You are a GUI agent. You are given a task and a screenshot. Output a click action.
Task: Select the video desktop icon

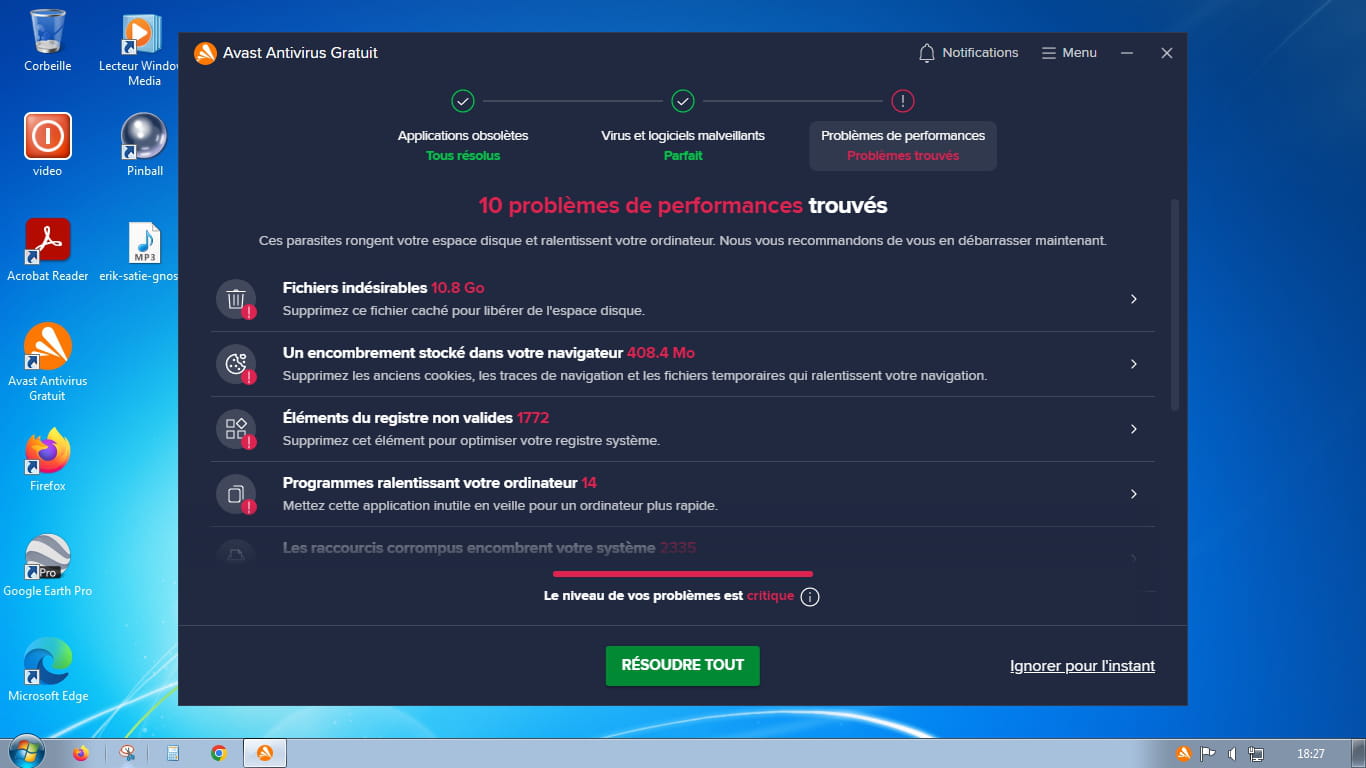[47, 145]
